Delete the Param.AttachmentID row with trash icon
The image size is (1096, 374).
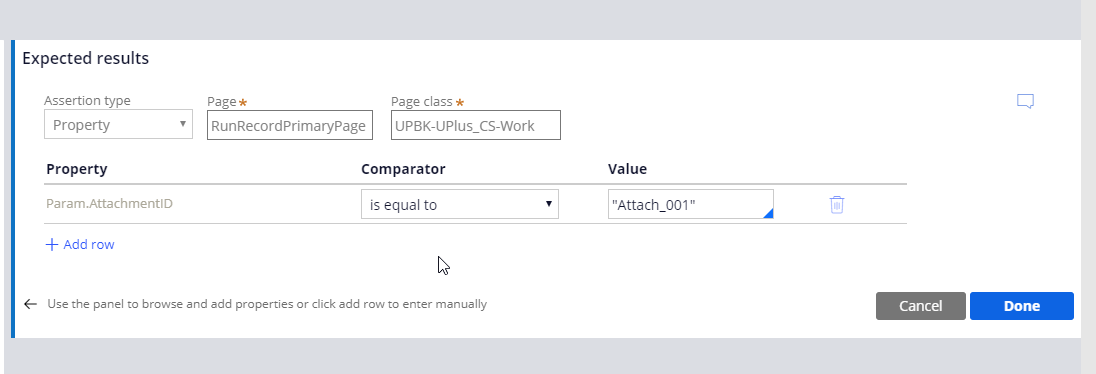[x=837, y=204]
